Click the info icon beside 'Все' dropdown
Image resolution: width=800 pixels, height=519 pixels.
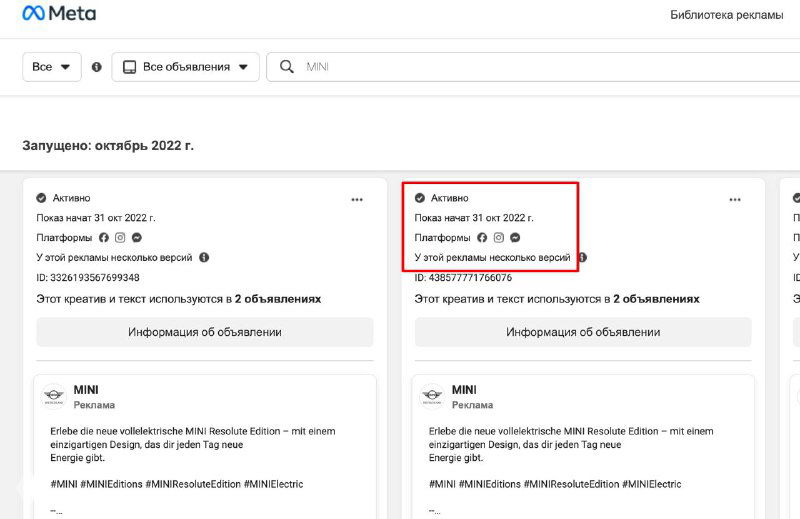tap(97, 67)
